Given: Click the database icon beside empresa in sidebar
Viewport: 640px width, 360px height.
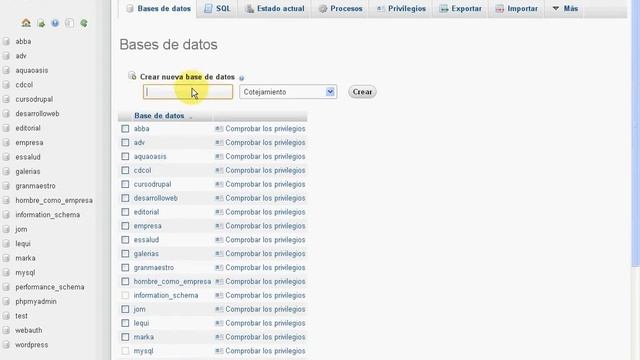Looking at the screenshot, I should click(6, 143).
